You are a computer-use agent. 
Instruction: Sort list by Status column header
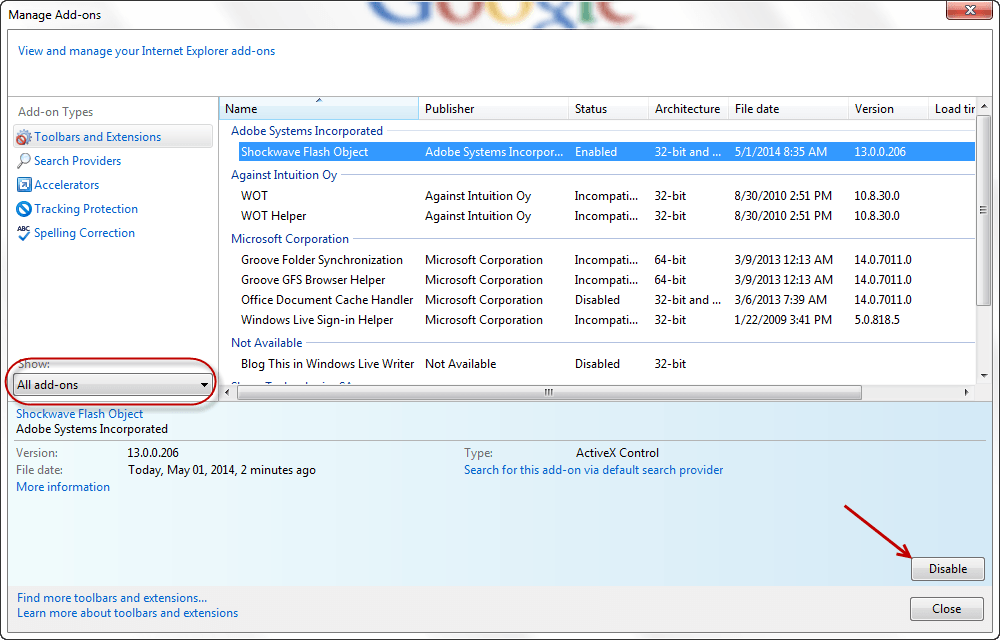(x=608, y=109)
